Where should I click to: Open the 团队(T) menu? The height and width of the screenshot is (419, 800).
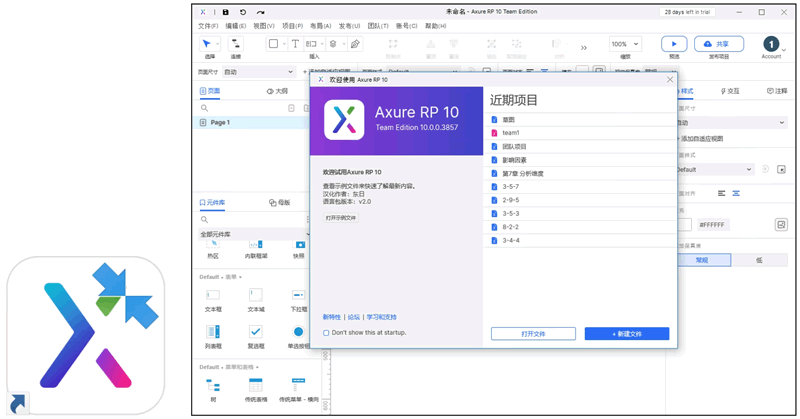point(378,26)
